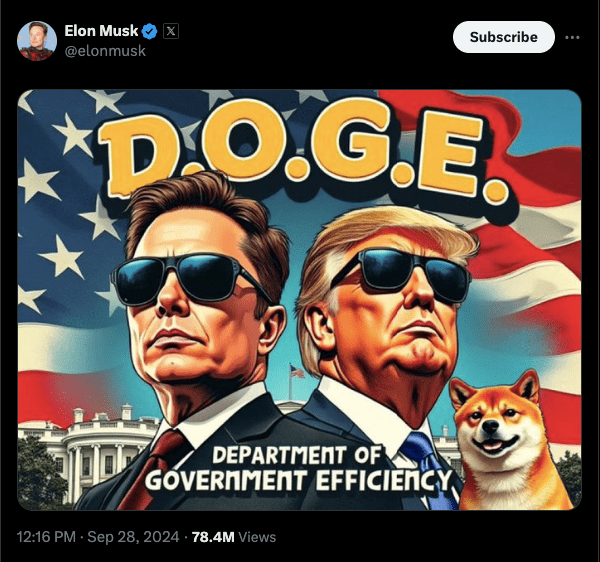600x562 pixels.
Task: Open the 12:16 PM timestamp link
Action: [46, 537]
